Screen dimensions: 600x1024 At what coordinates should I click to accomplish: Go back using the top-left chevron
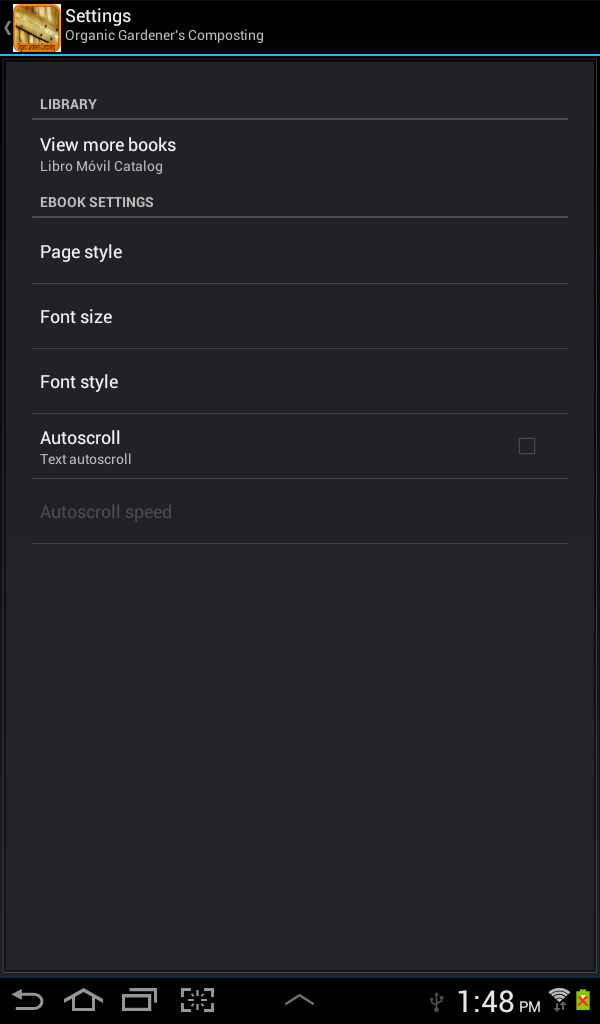(7, 28)
